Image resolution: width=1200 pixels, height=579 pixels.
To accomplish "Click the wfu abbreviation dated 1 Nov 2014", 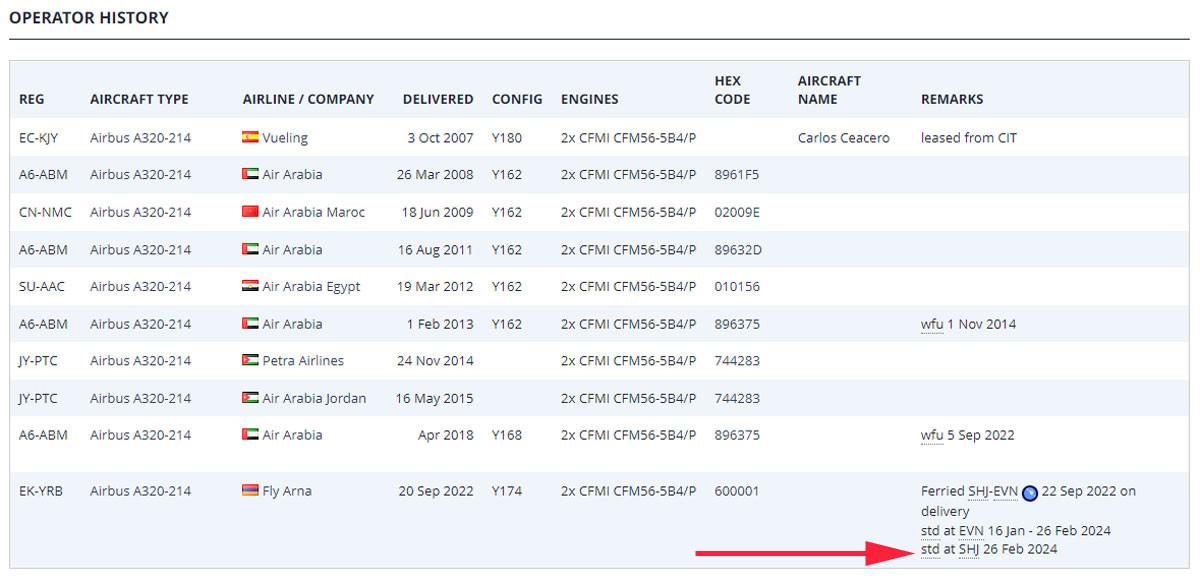I will pos(932,324).
